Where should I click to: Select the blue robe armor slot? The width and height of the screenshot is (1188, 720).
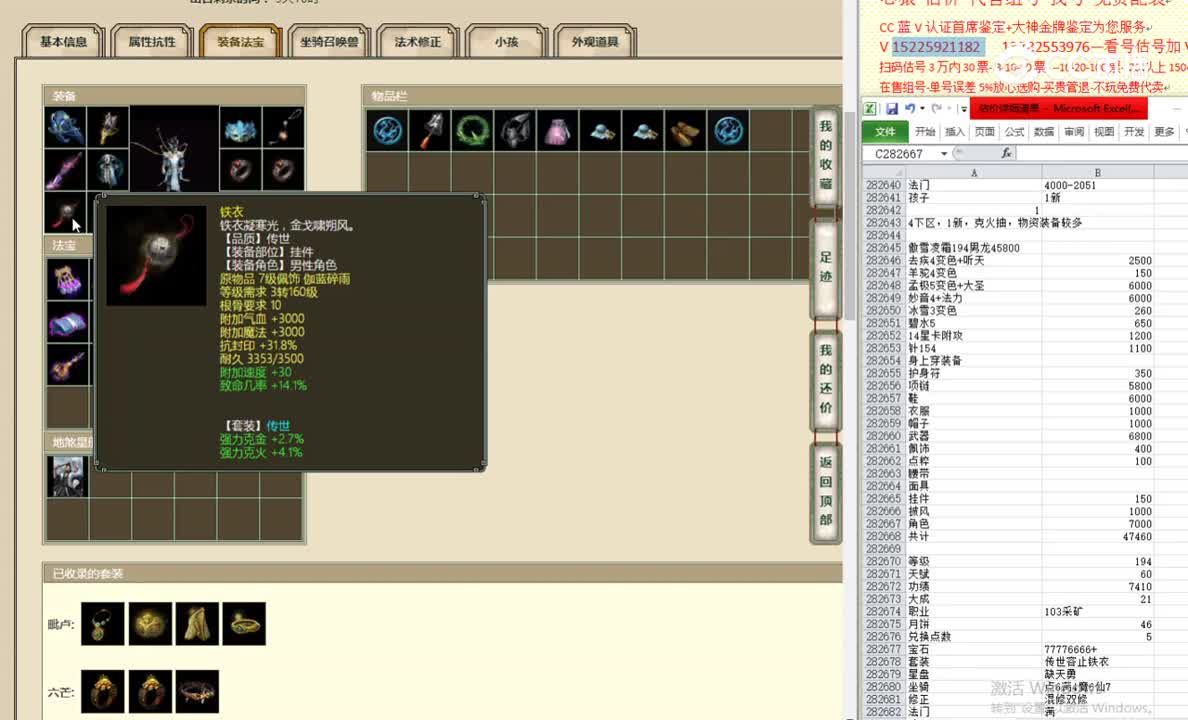(x=108, y=169)
